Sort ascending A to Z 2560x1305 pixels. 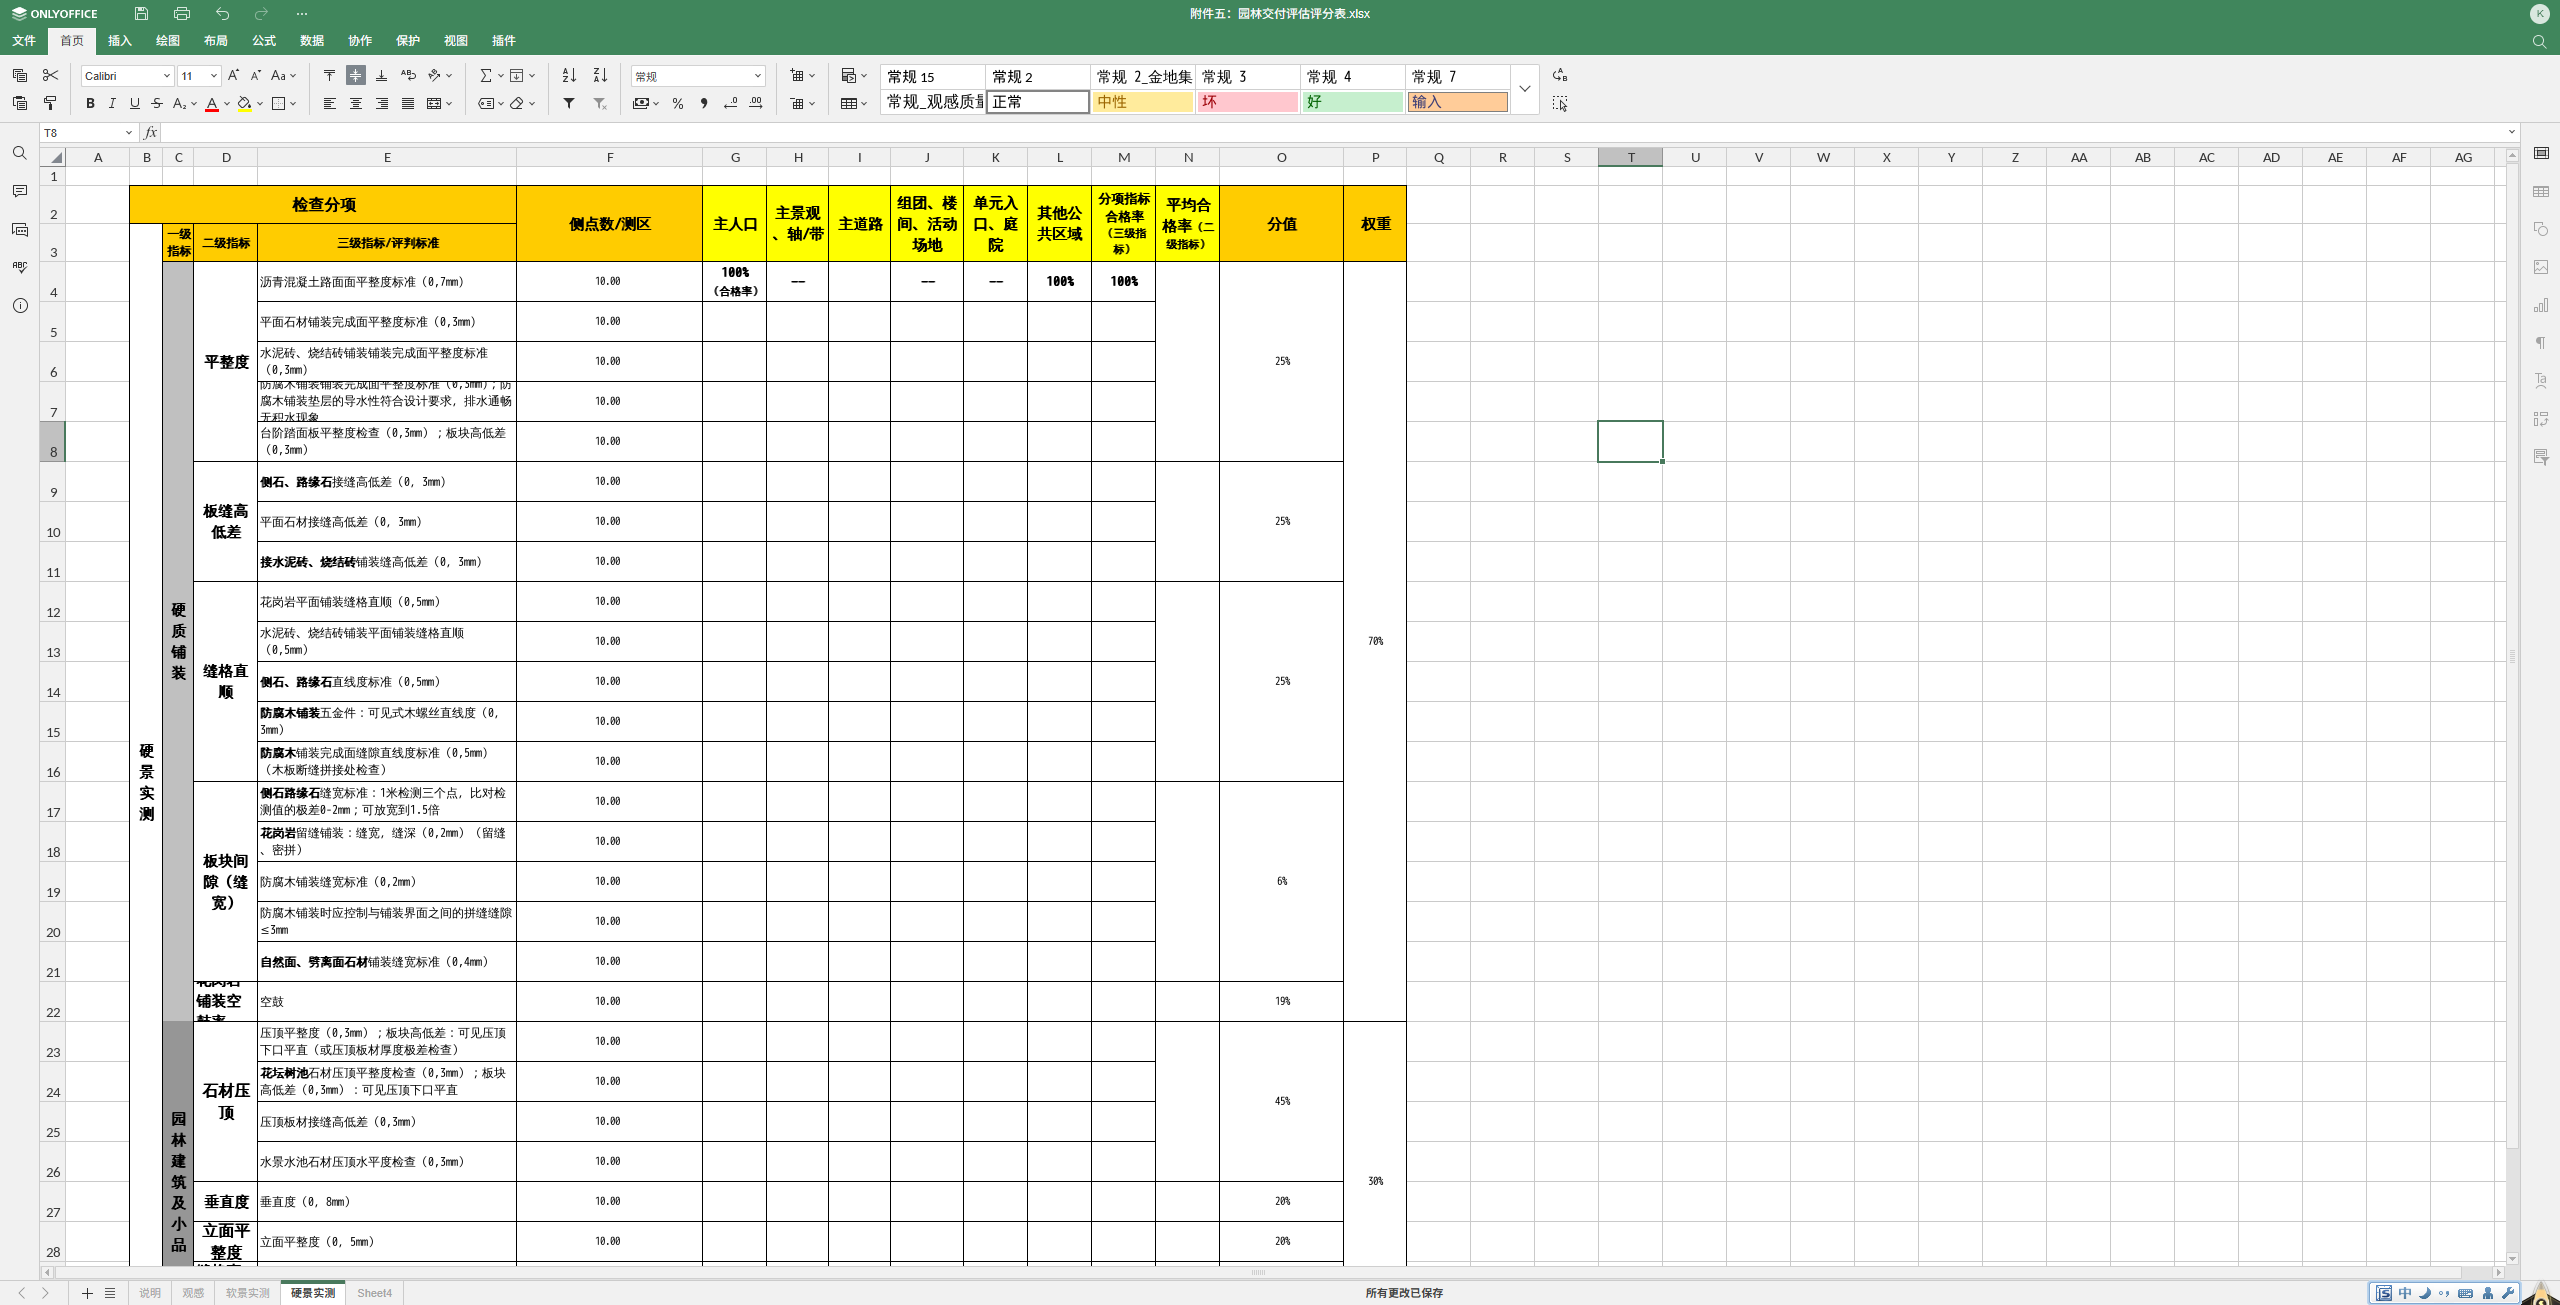569,76
